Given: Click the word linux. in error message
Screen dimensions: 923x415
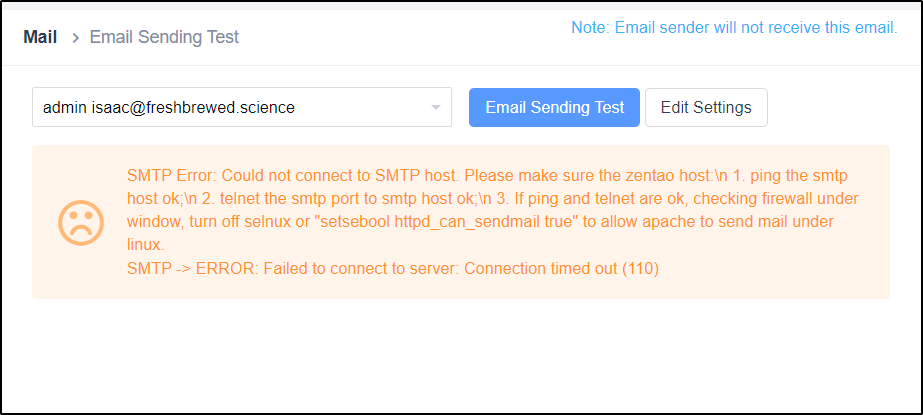Looking at the screenshot, I should pyautogui.click(x=146, y=245).
